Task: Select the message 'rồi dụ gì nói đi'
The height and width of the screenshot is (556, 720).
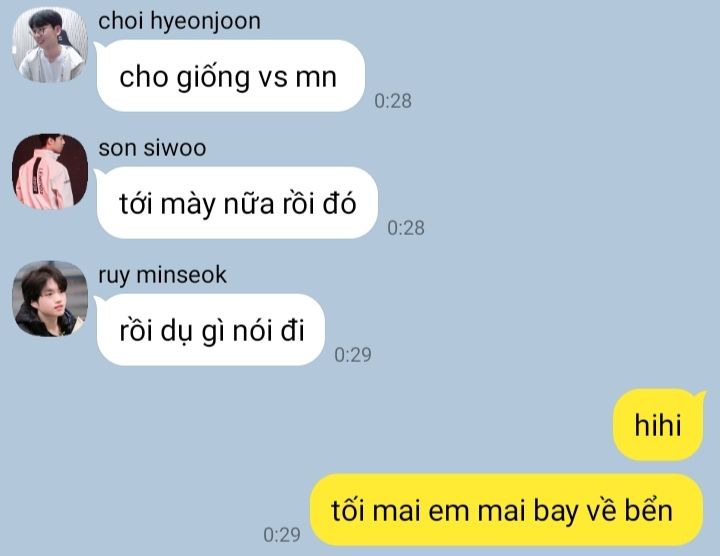Action: pos(210,330)
